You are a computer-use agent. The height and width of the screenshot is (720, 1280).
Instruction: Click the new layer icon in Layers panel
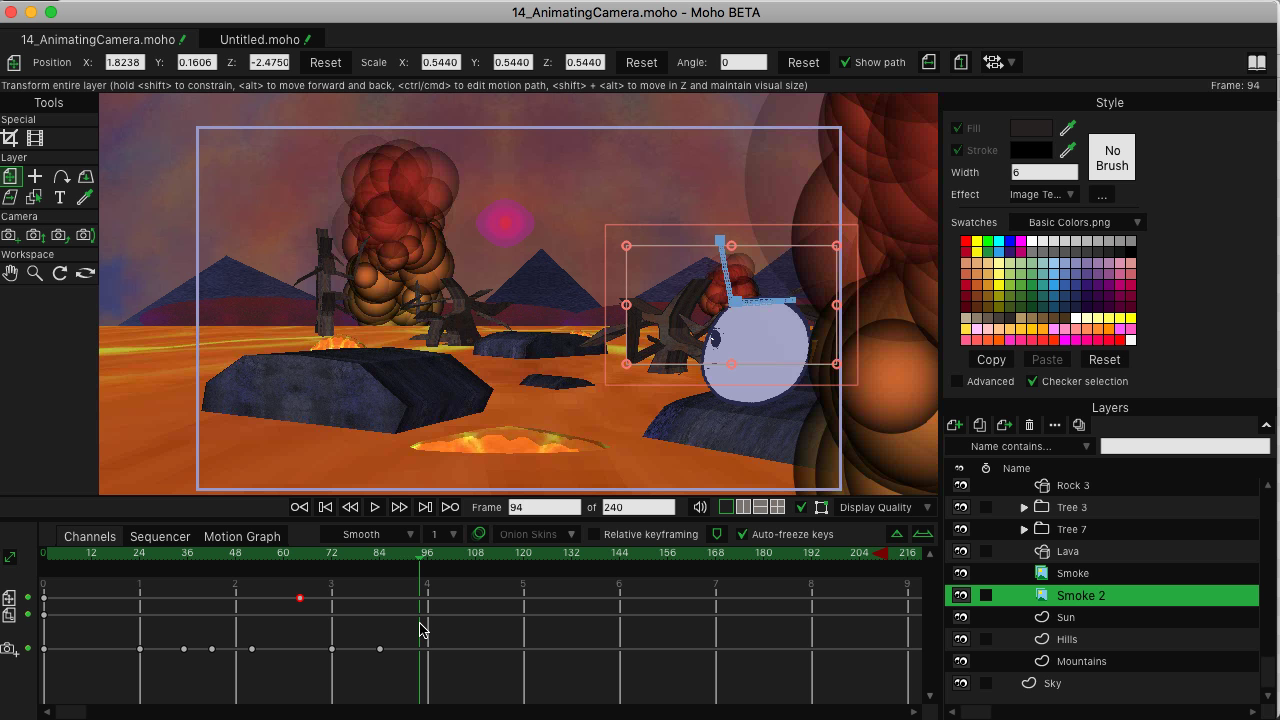pyautogui.click(x=954, y=425)
